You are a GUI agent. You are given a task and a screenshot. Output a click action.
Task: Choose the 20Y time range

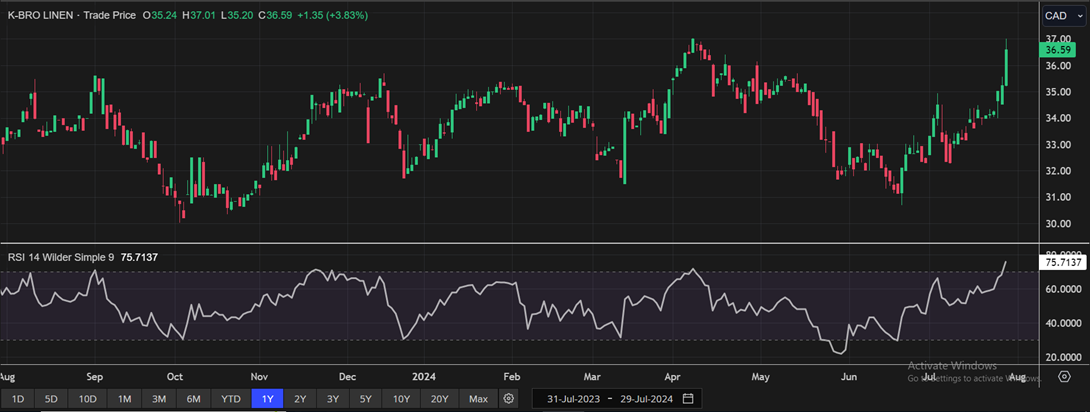tap(439, 399)
